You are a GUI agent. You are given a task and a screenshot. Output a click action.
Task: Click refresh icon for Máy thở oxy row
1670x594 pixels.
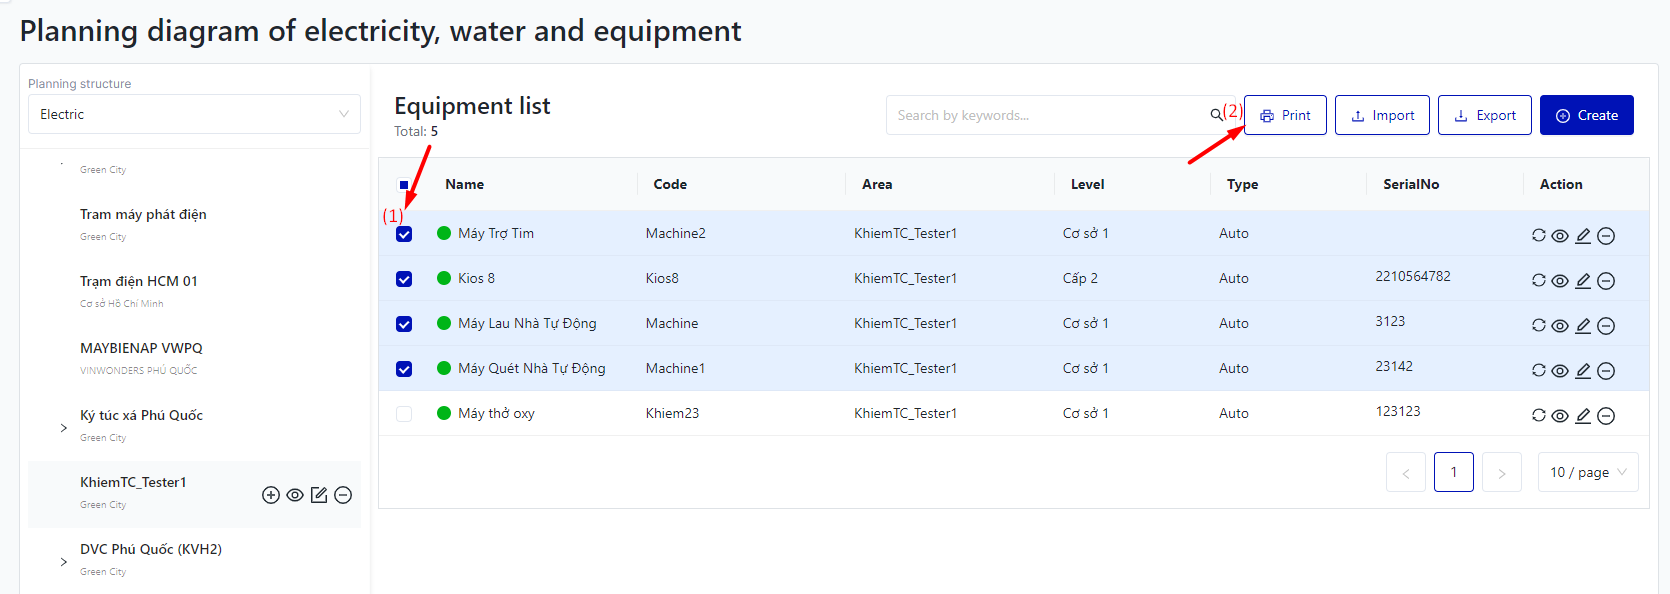click(1538, 416)
